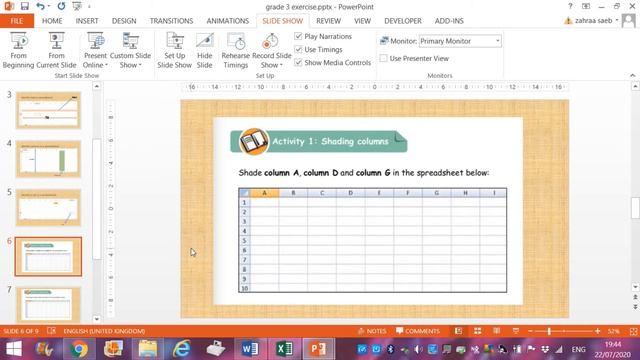Image resolution: width=640 pixels, height=360 pixels.
Task: Open Windows Start menu
Action: point(13,349)
